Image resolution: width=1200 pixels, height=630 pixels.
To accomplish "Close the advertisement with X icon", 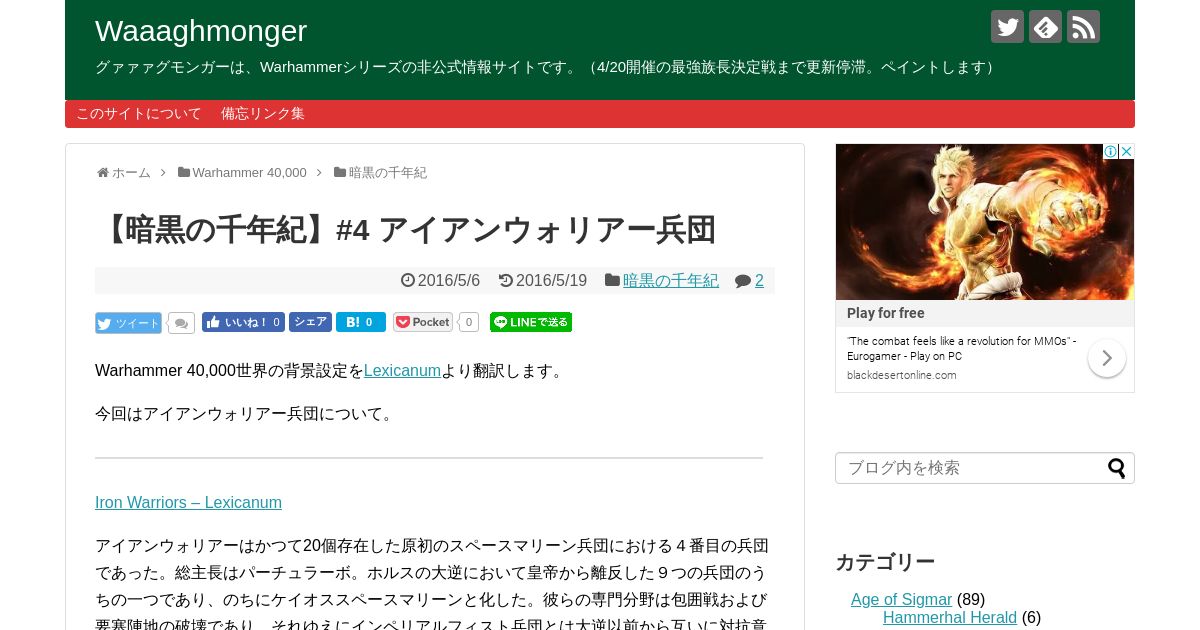I will pyautogui.click(x=1126, y=152).
